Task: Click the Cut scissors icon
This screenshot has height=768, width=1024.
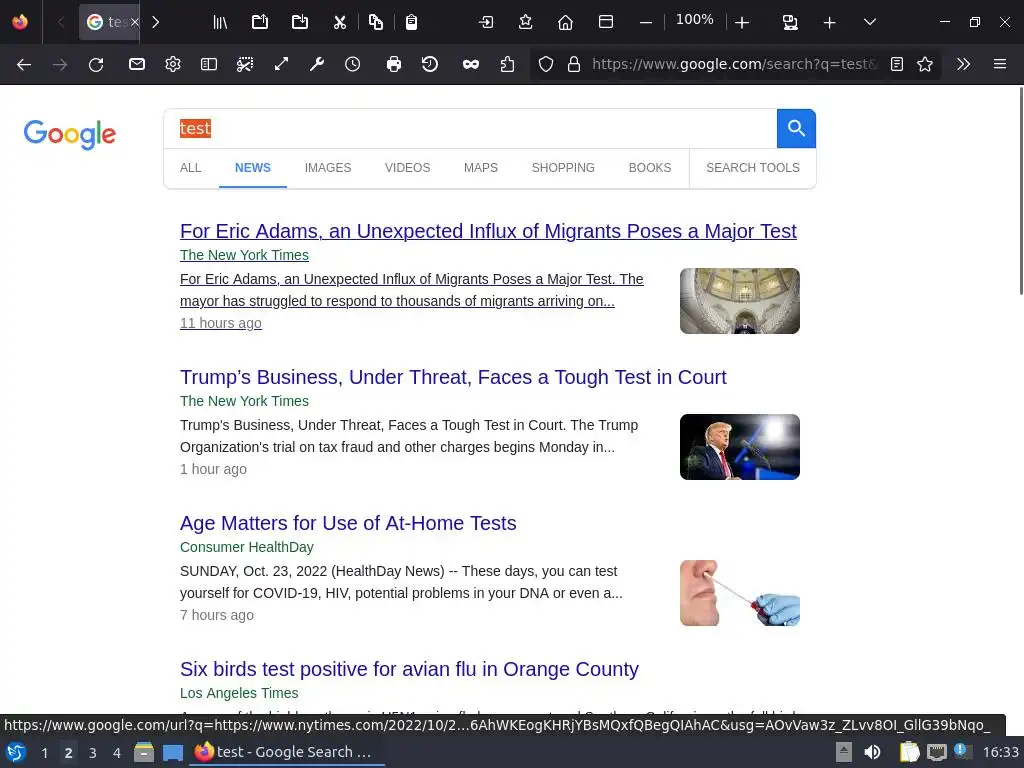Action: coord(340,22)
